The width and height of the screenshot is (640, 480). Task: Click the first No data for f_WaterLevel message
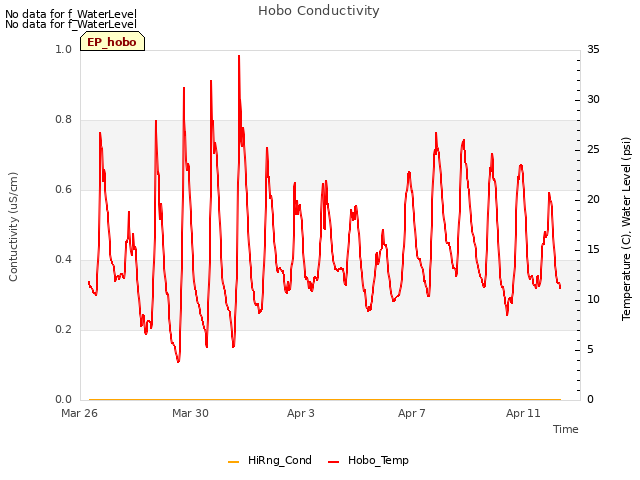(x=71, y=14)
